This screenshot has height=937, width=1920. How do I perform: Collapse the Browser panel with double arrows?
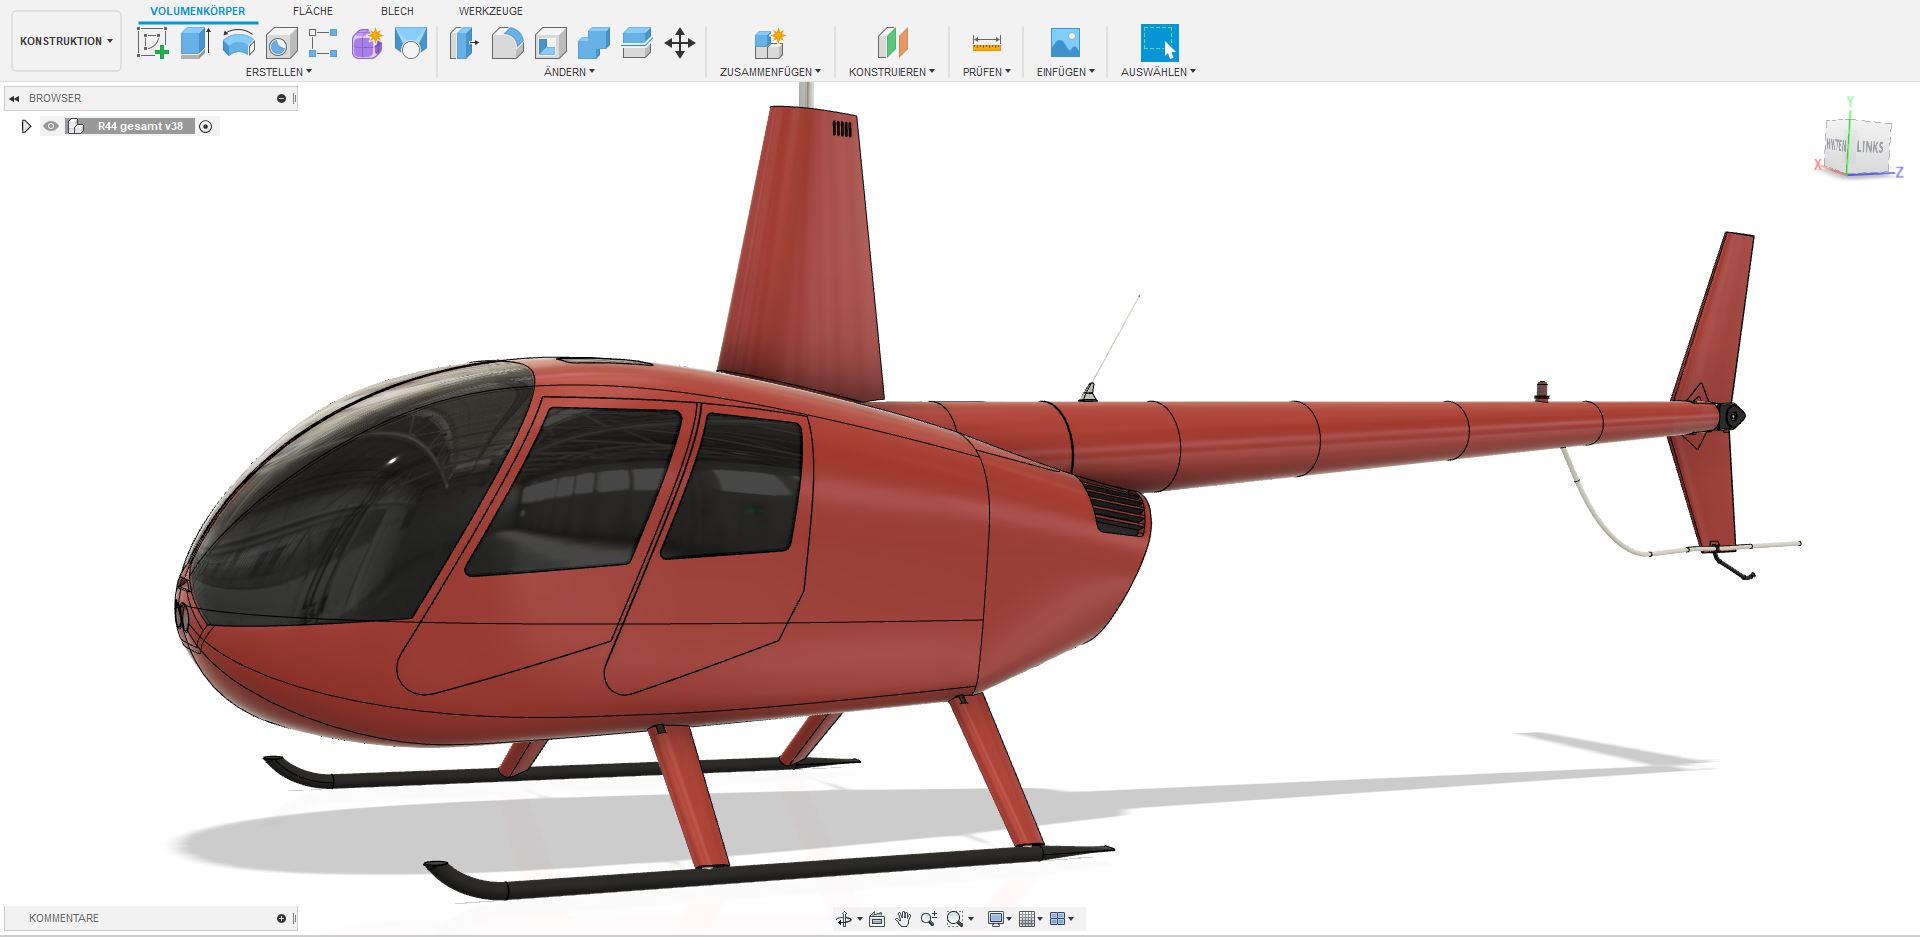click(x=14, y=98)
